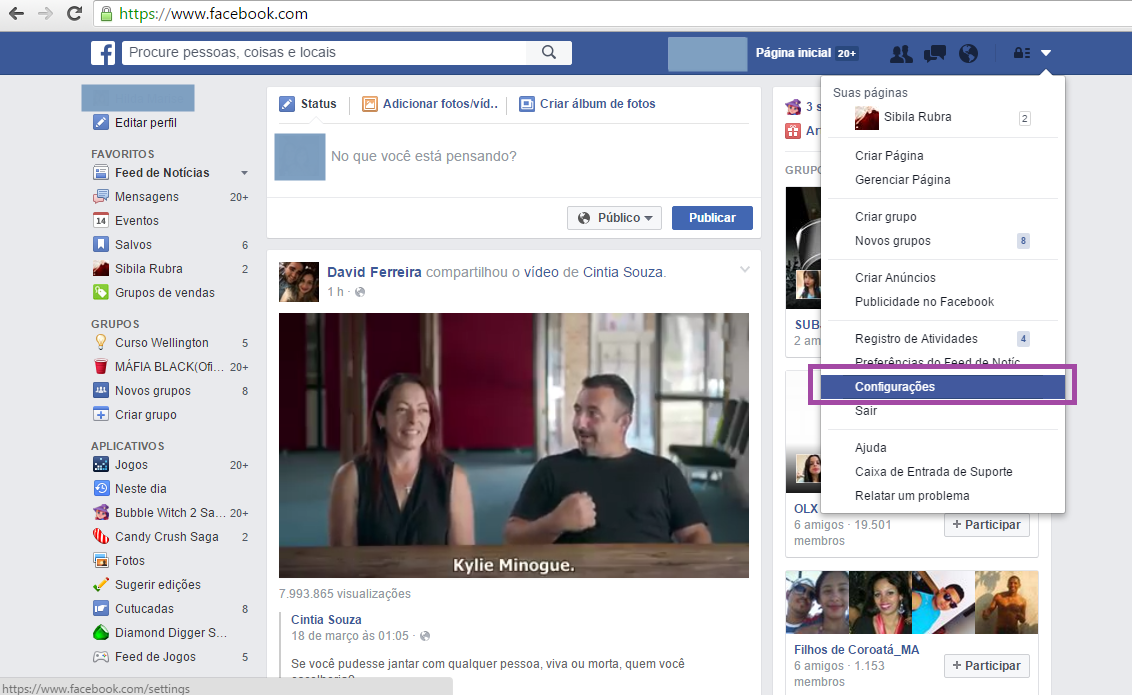
Task: Choose Criar Anúncios in the menu
Action: tap(894, 278)
